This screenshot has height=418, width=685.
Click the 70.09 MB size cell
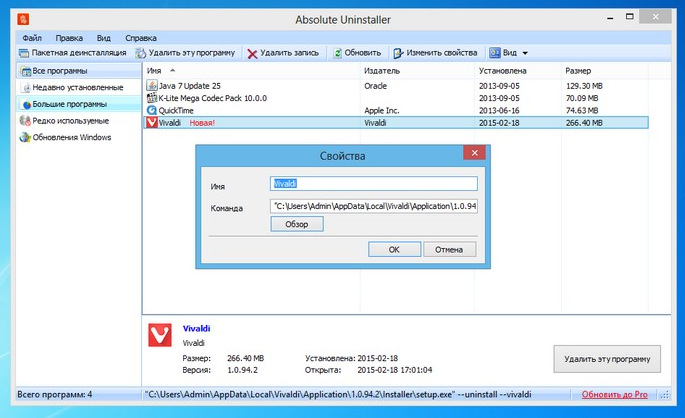[582, 98]
